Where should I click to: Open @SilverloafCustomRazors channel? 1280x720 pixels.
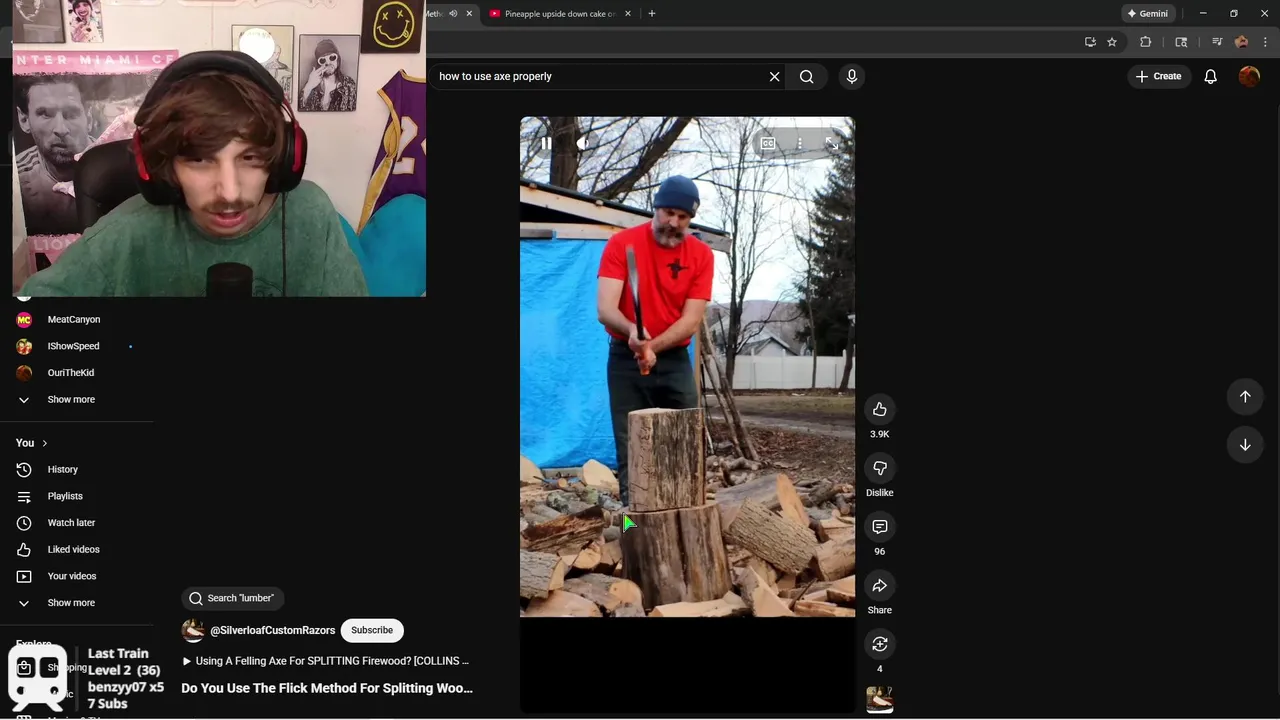pos(272,631)
